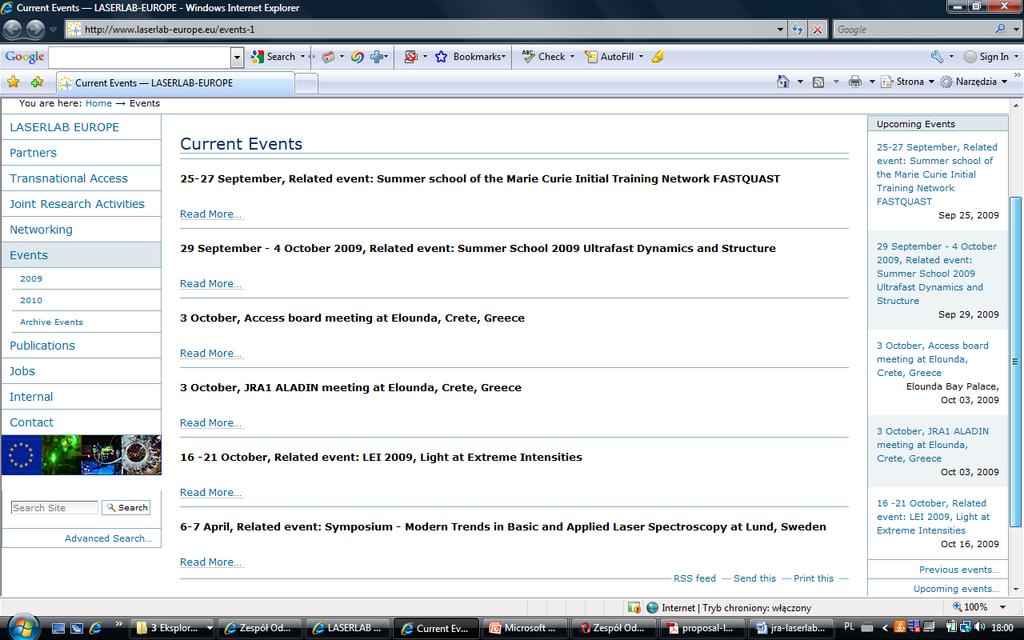Image resolution: width=1024 pixels, height=640 pixels.
Task: Open the Google Toolbar wrench settings
Action: tap(937, 57)
